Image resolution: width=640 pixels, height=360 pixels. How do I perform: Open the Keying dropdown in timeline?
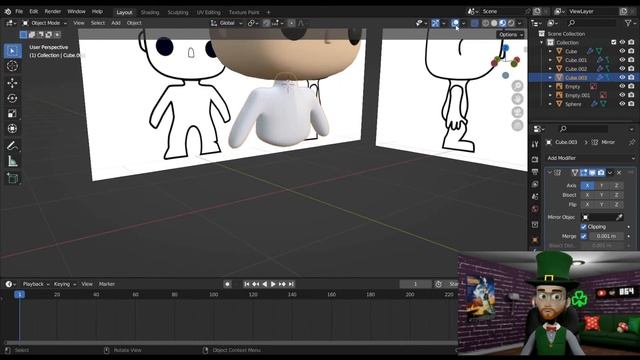click(65, 284)
